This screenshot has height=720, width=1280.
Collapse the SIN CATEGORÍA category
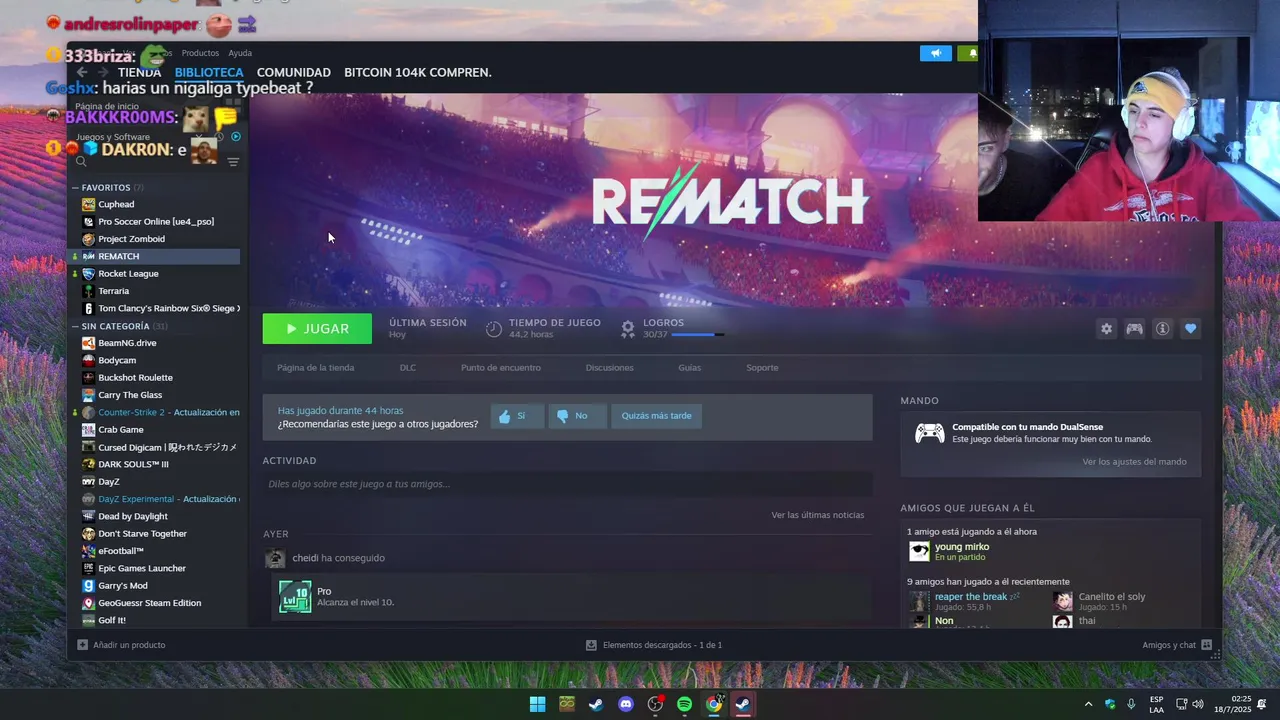75,326
